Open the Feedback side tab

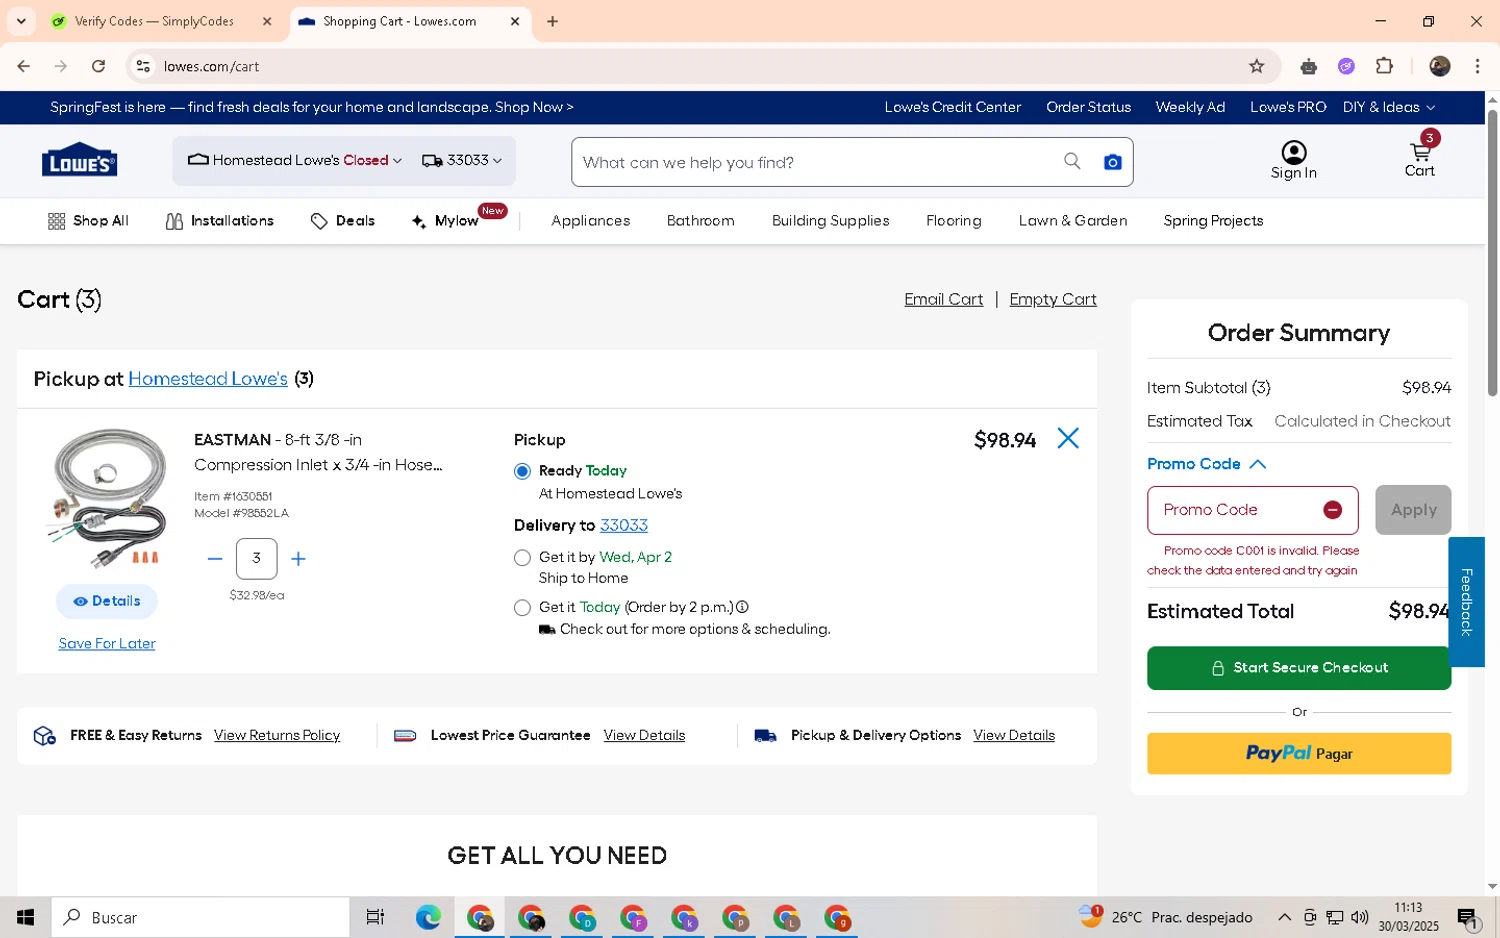click(1466, 602)
